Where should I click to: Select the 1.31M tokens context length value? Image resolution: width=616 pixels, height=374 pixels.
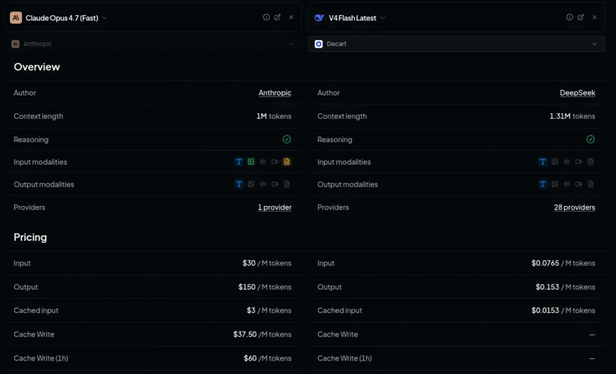tap(572, 116)
